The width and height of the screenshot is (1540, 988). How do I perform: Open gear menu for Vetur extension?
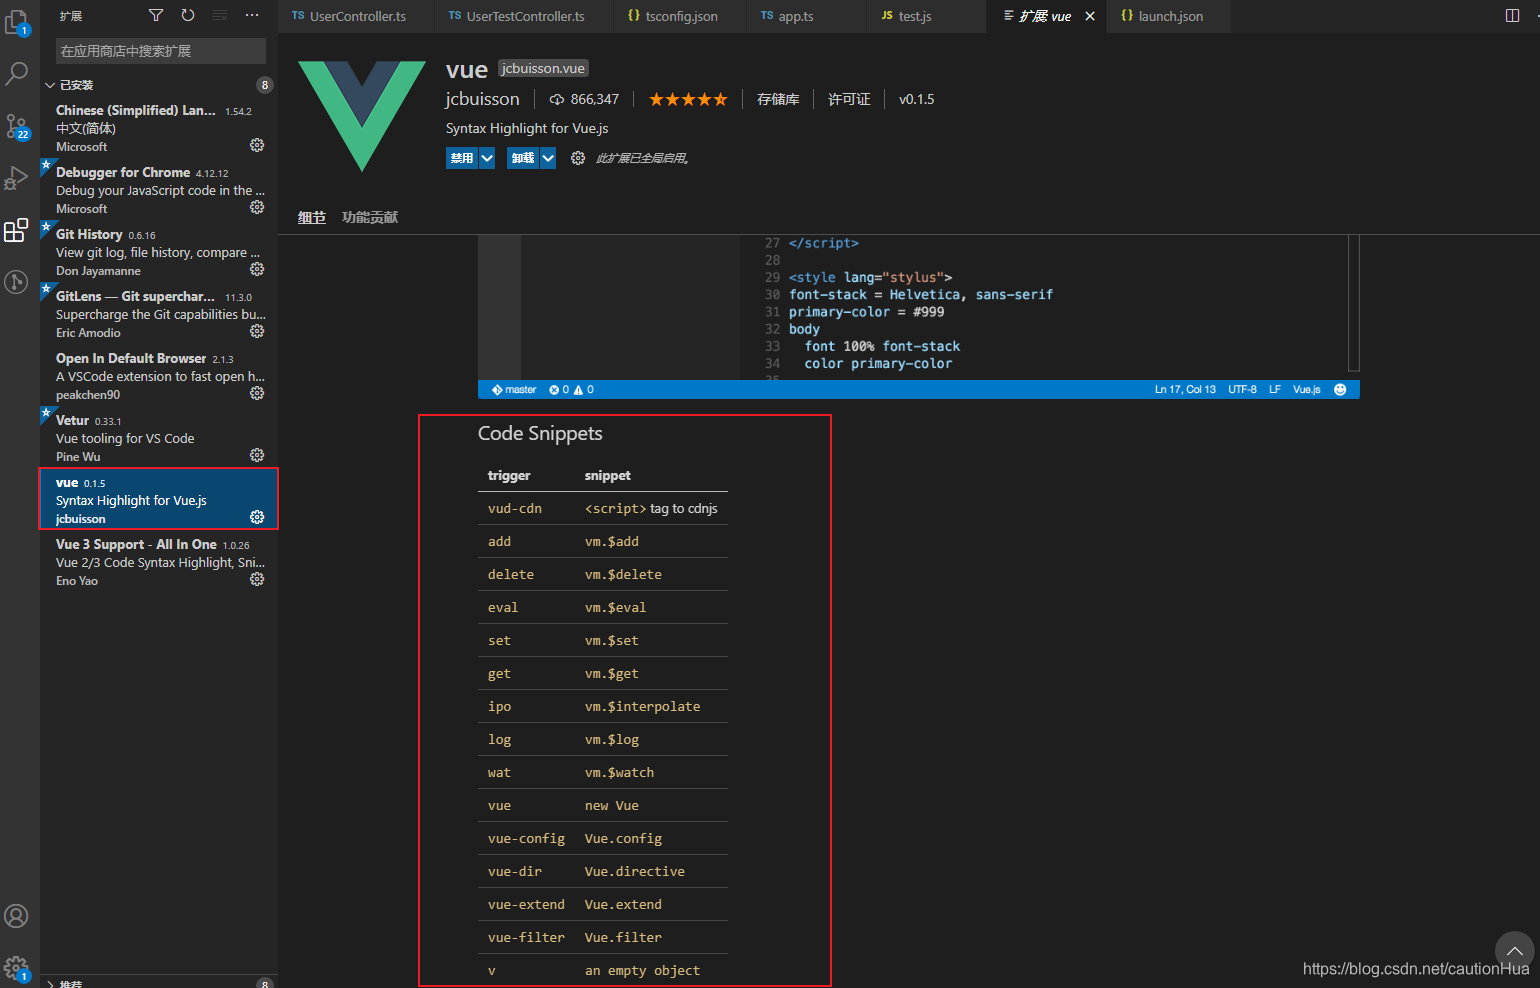click(x=257, y=455)
